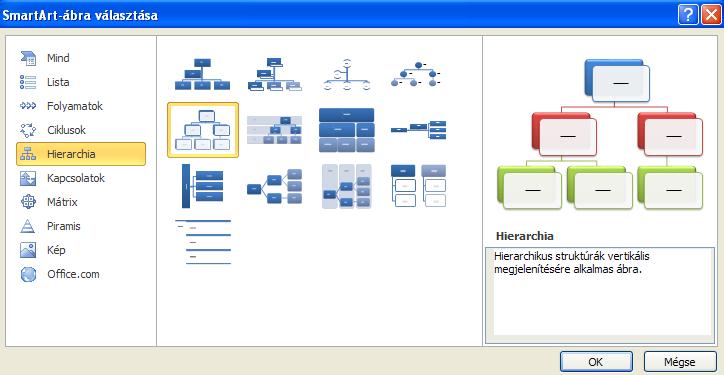Select the table hierarchy stacked-blocks layout
724x375 pixels.
pyautogui.click(x=347, y=130)
